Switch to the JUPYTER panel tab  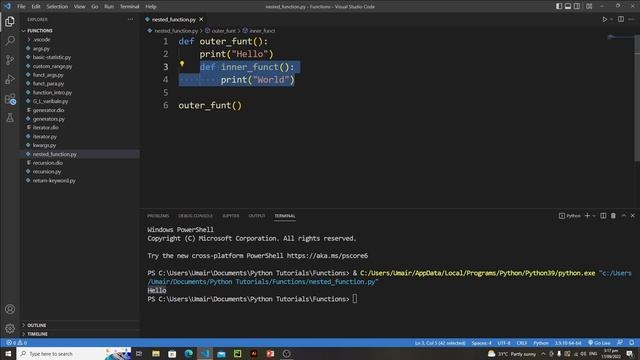231,216
